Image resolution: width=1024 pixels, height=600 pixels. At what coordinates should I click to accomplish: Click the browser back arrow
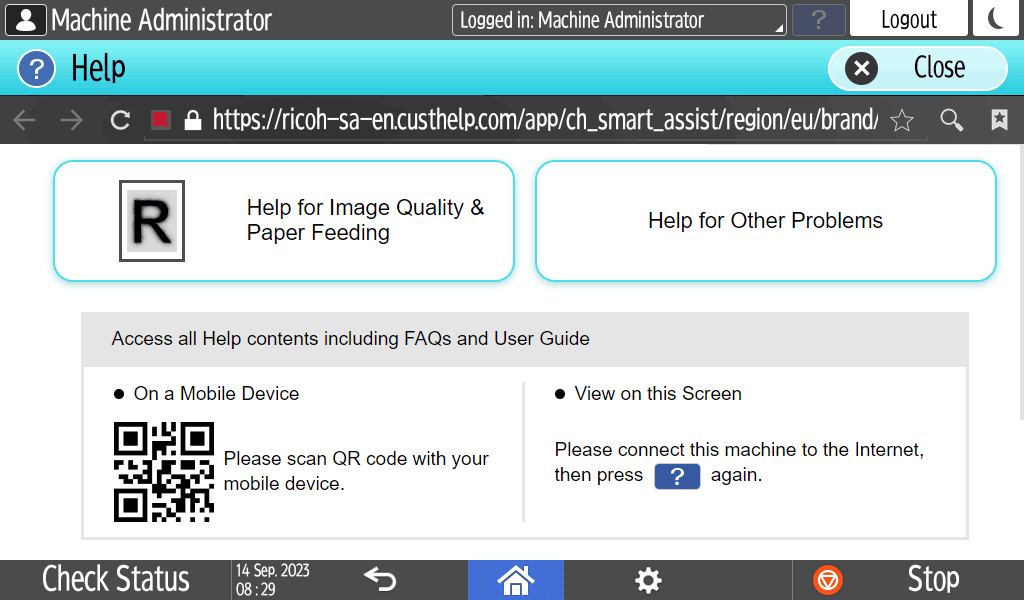coord(24,121)
